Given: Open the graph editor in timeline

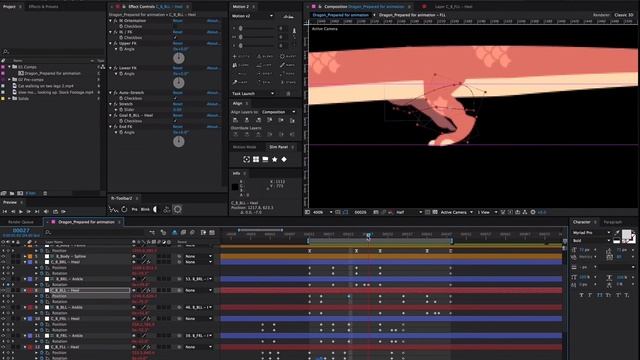Looking at the screenshot, I should pos(212,233).
